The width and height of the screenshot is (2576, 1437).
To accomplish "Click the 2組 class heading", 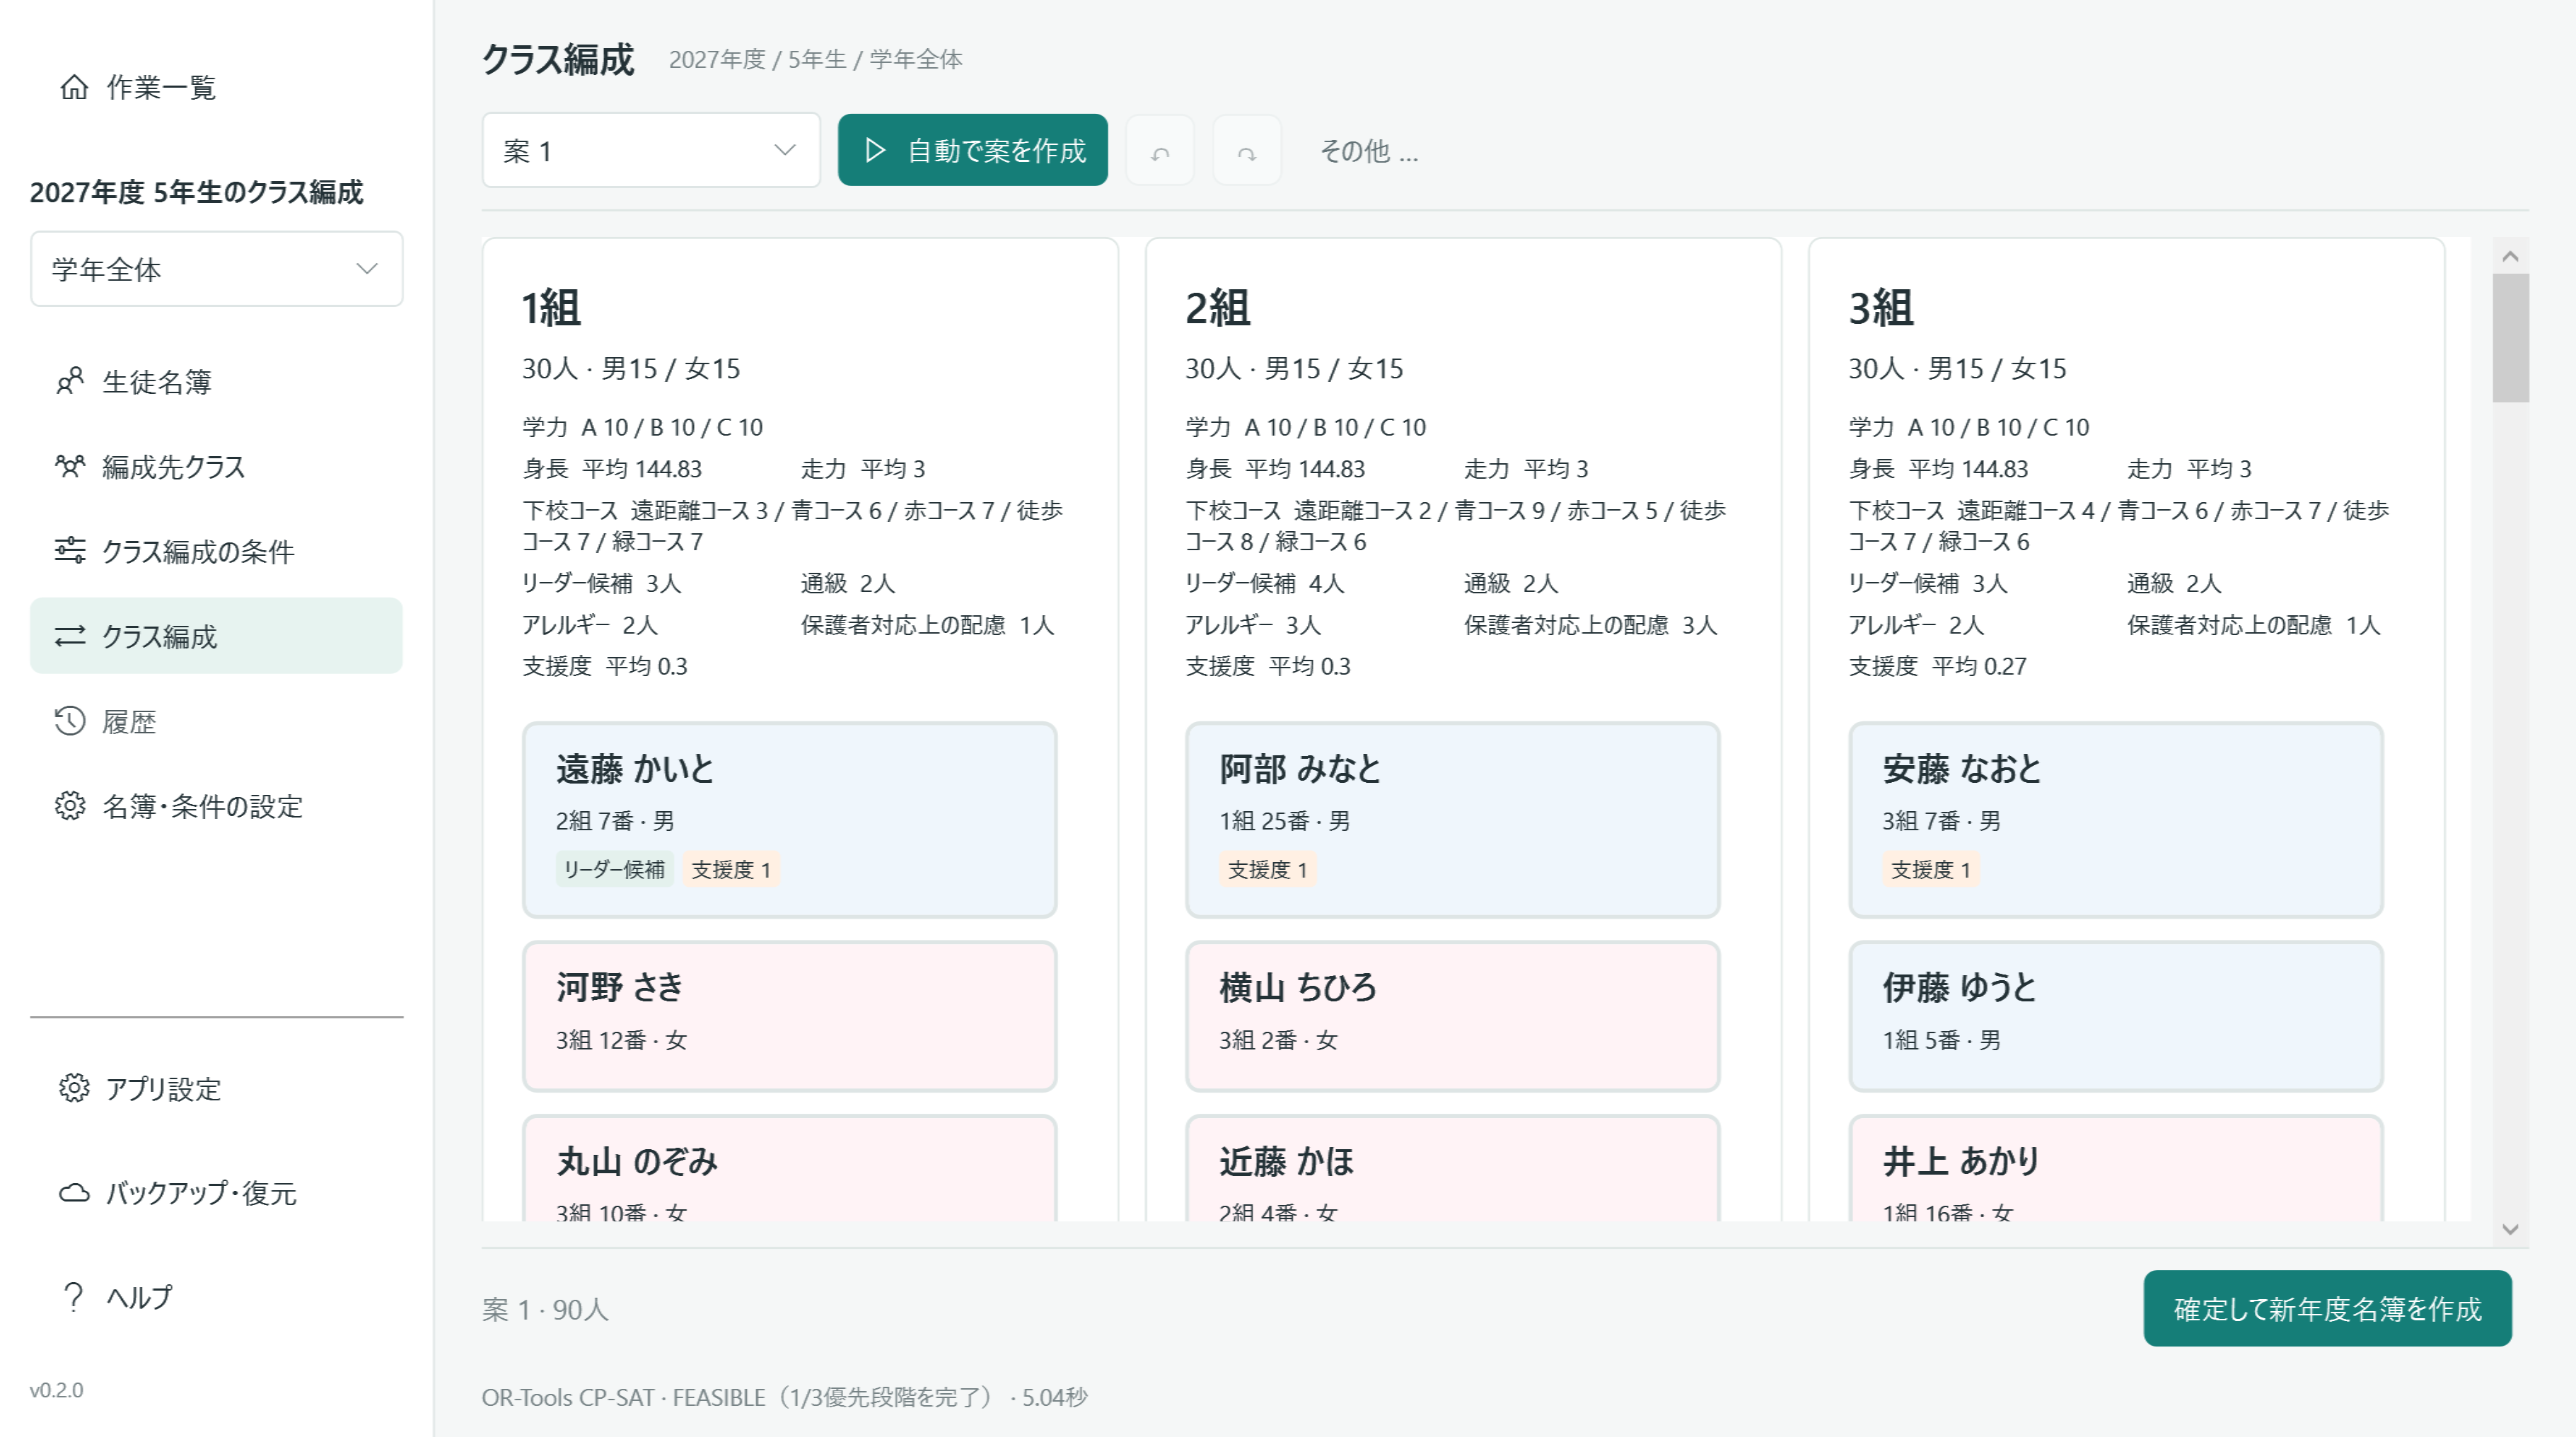I will tap(1217, 308).
